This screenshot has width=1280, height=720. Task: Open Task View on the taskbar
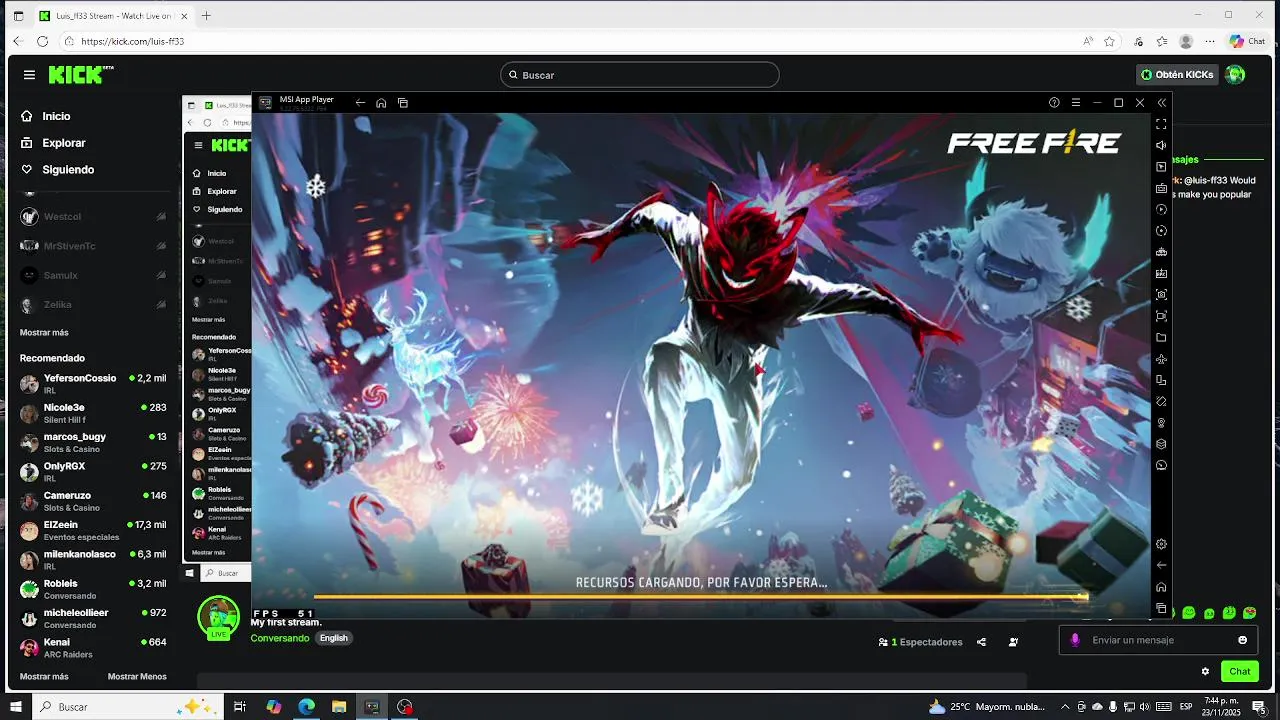pos(240,706)
